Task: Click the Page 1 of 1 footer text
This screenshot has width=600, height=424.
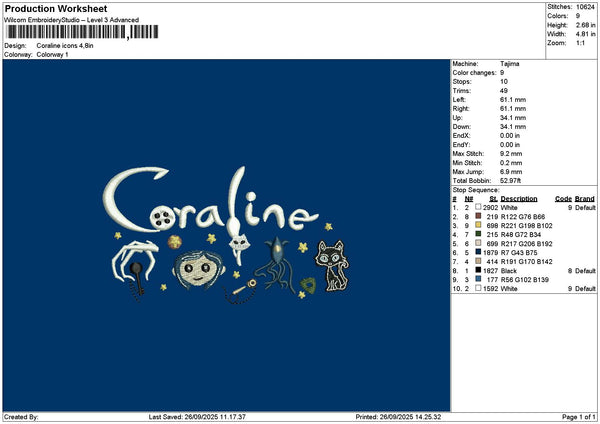Action: 578,417
